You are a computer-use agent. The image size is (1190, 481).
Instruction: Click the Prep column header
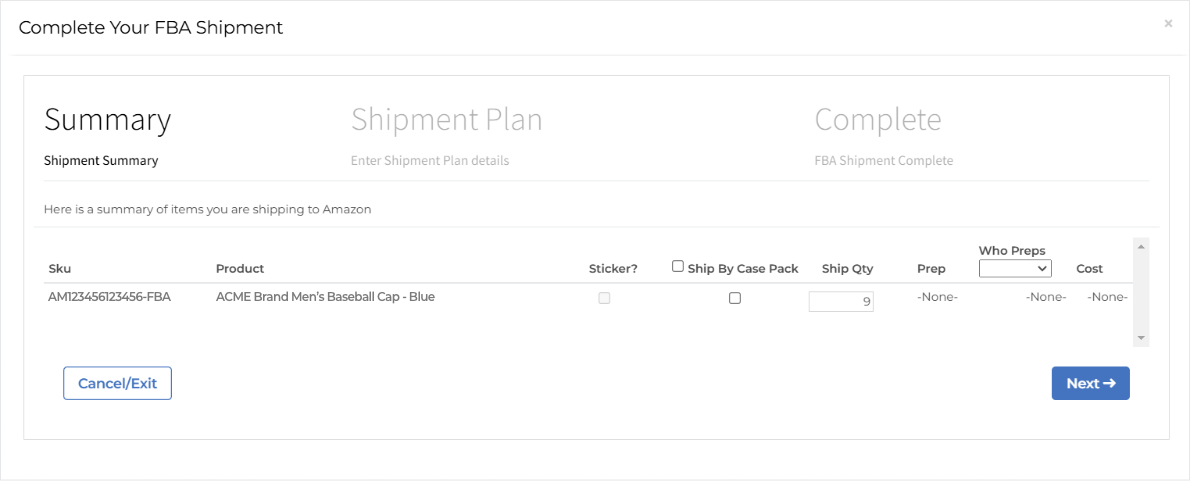[x=931, y=268]
